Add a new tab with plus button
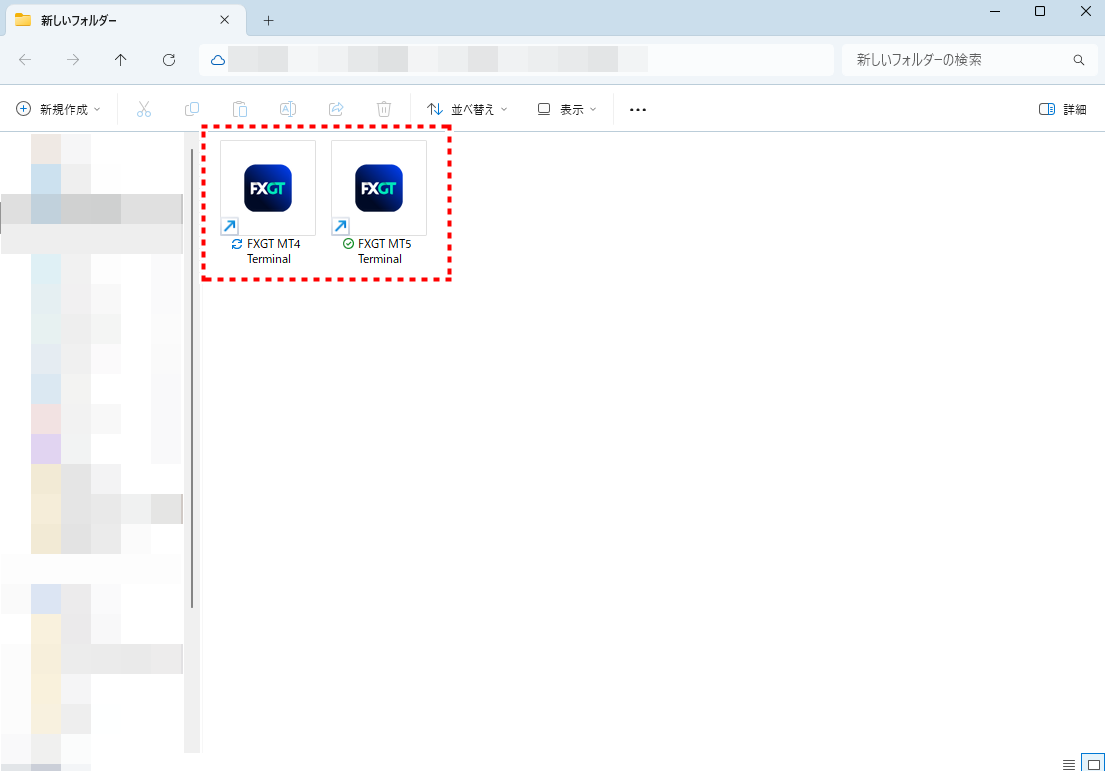The height and width of the screenshot is (771, 1105). tap(268, 20)
